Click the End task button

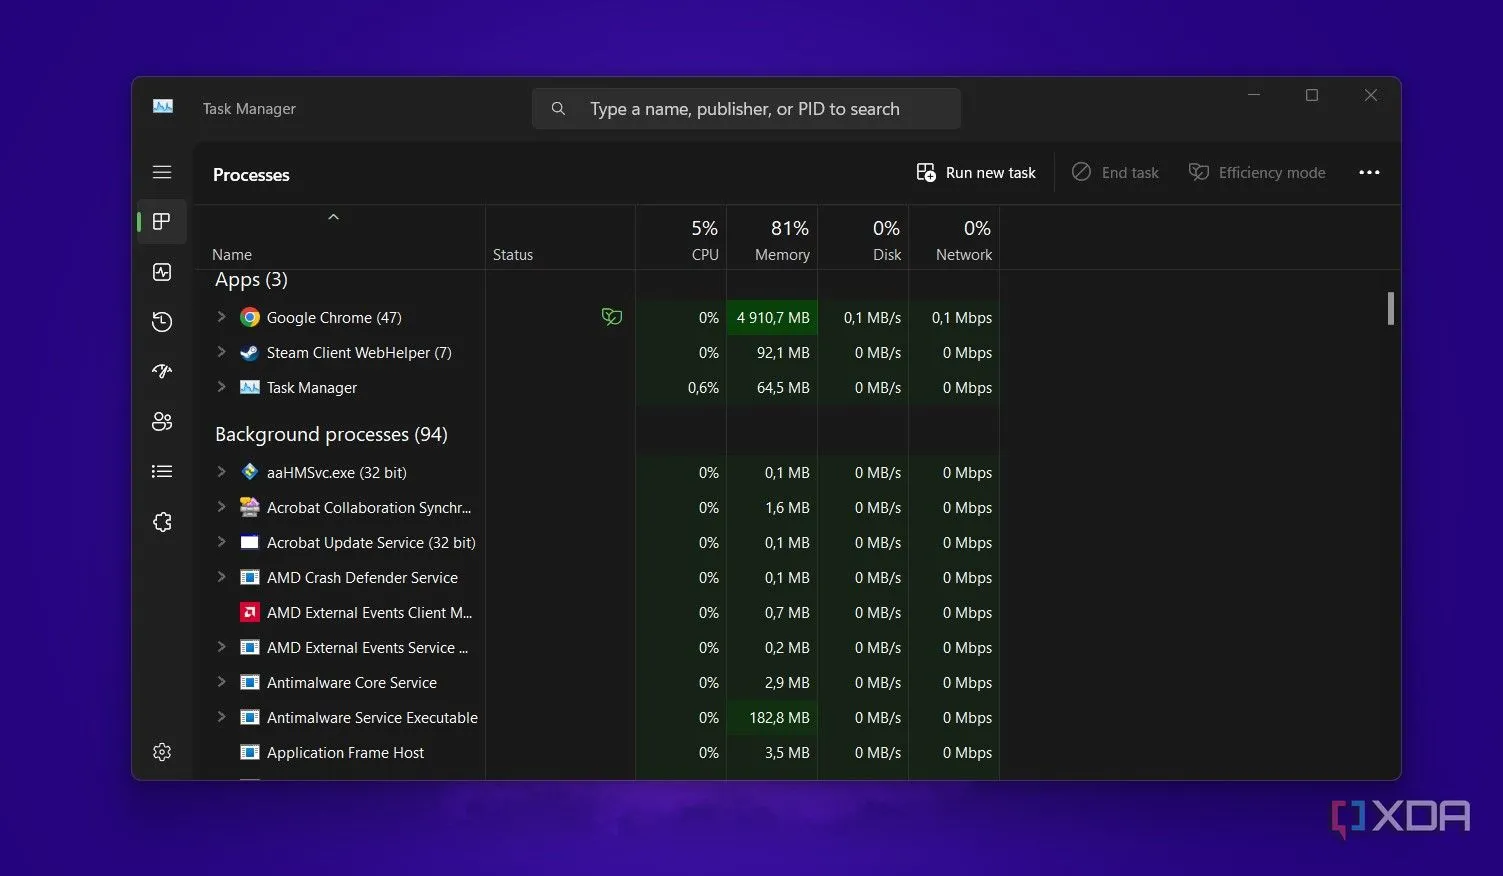tap(1115, 173)
